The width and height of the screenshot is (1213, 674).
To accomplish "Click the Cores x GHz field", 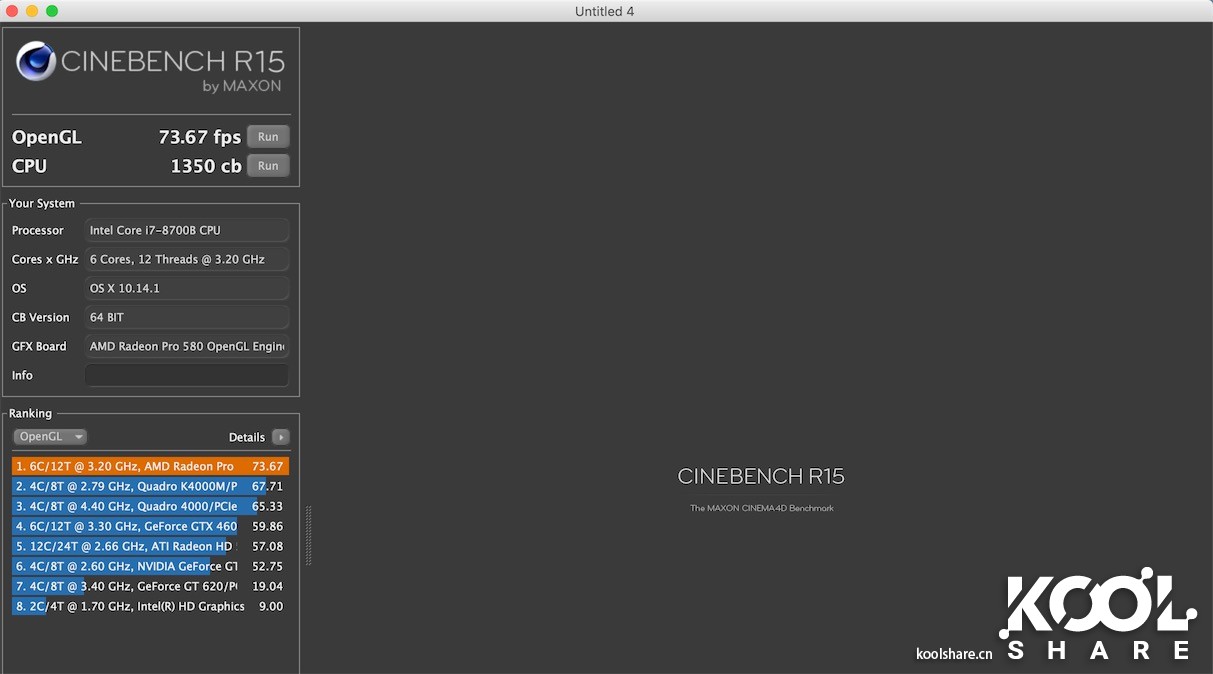I will click(187, 259).
